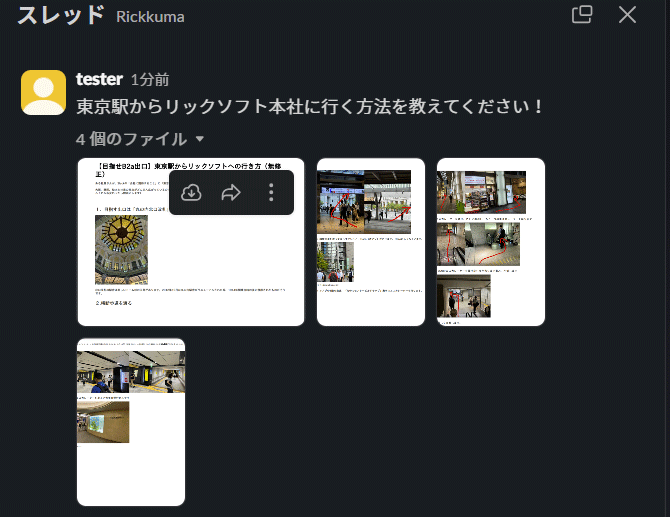The image size is (670, 517).
Task: Click the 1分前 message timestamp
Action: [x=150, y=79]
